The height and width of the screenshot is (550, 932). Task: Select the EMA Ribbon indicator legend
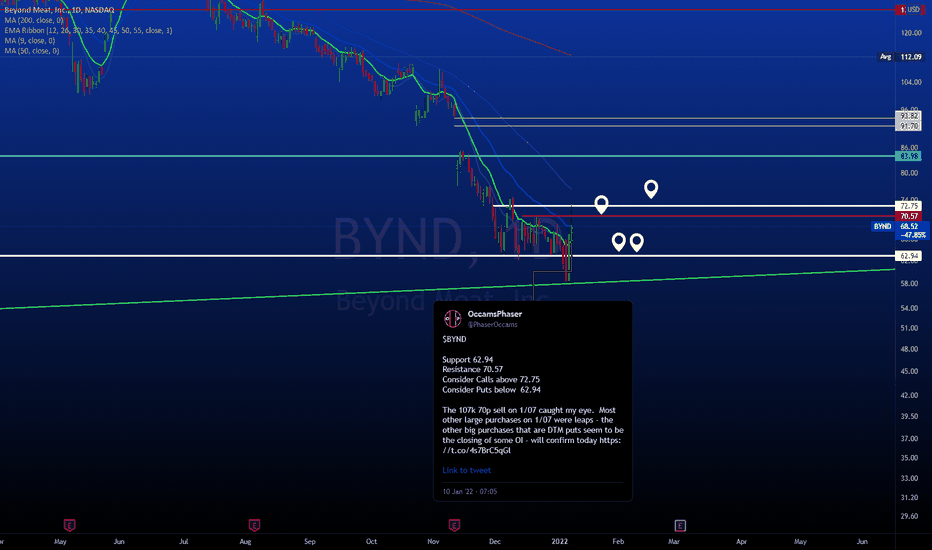pos(89,30)
